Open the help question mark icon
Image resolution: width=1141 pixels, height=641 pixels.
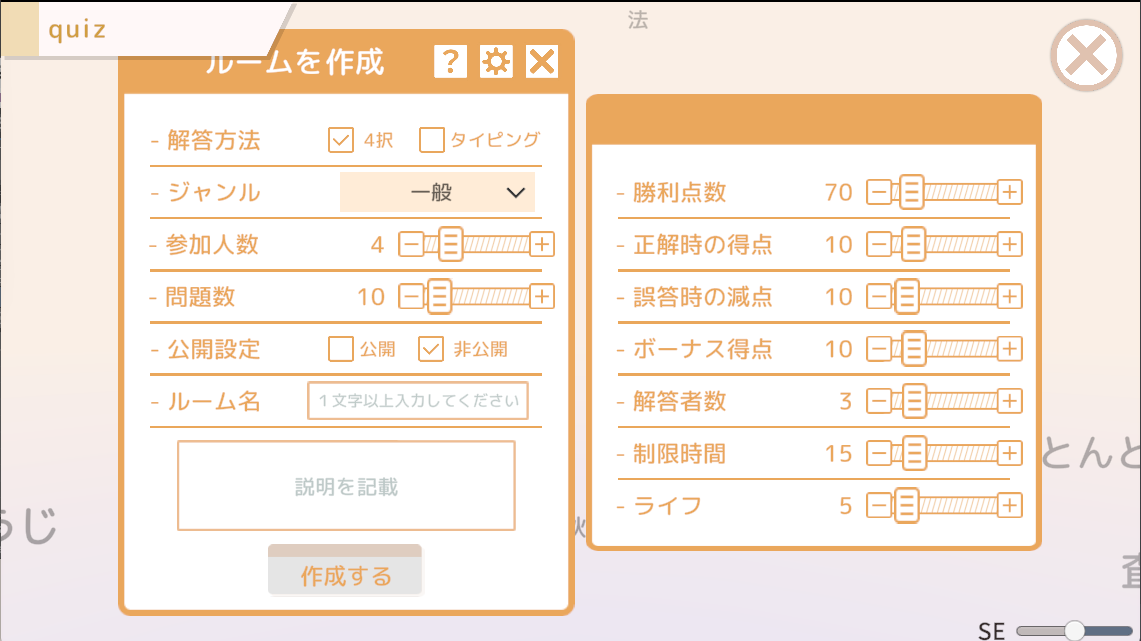coord(450,62)
